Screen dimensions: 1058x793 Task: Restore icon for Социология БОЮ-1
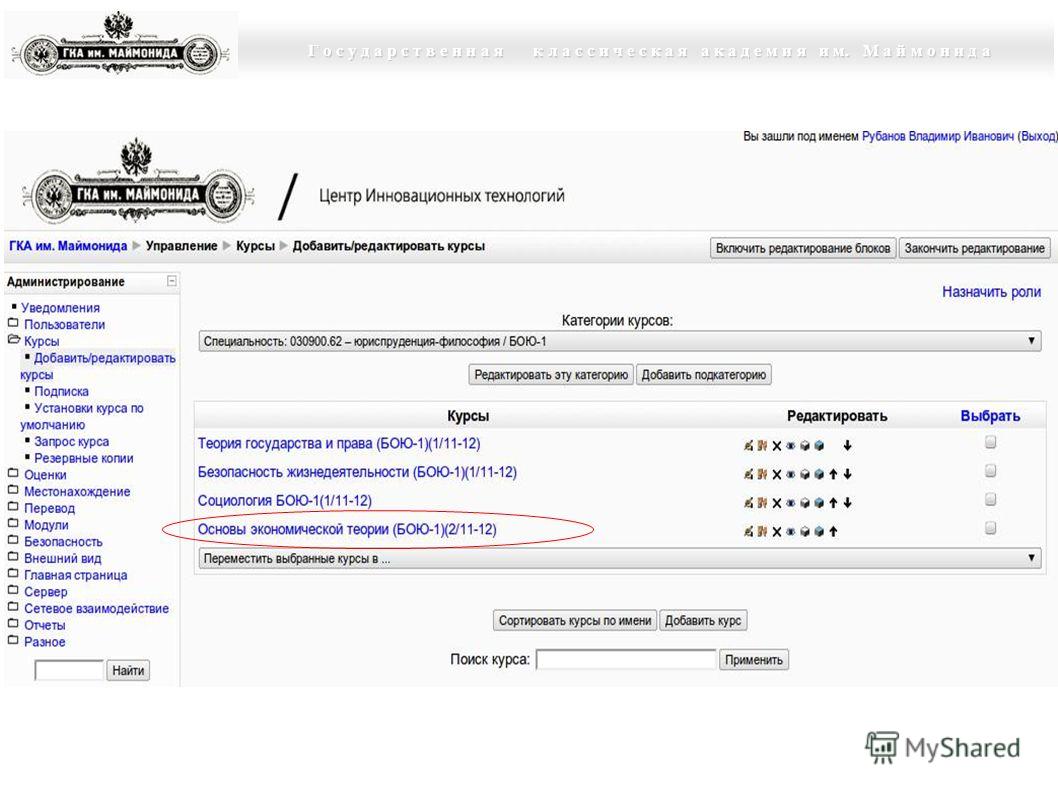click(818, 503)
